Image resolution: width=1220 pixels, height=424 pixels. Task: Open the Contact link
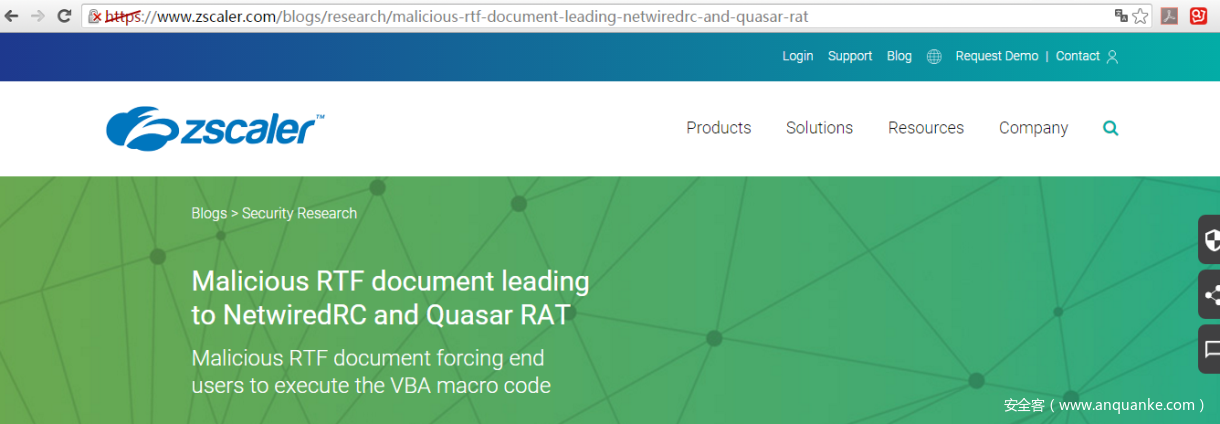[1078, 56]
